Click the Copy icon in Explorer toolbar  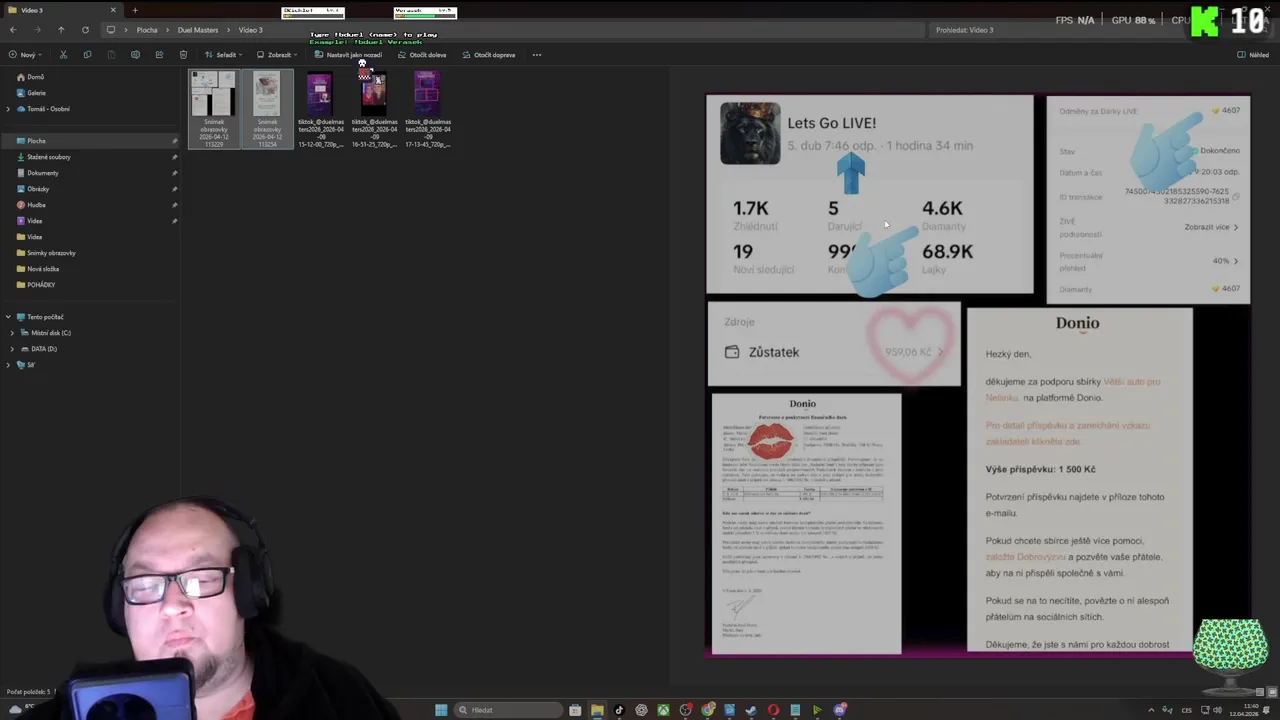tap(87, 55)
